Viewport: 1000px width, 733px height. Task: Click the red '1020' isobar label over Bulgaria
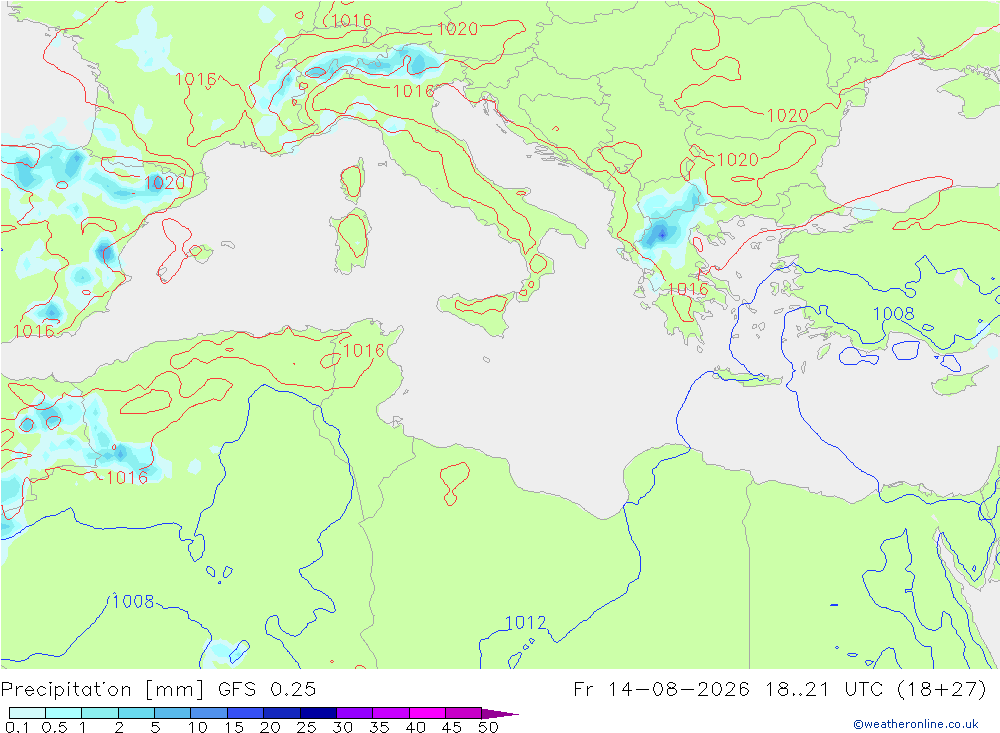pyautogui.click(x=738, y=159)
